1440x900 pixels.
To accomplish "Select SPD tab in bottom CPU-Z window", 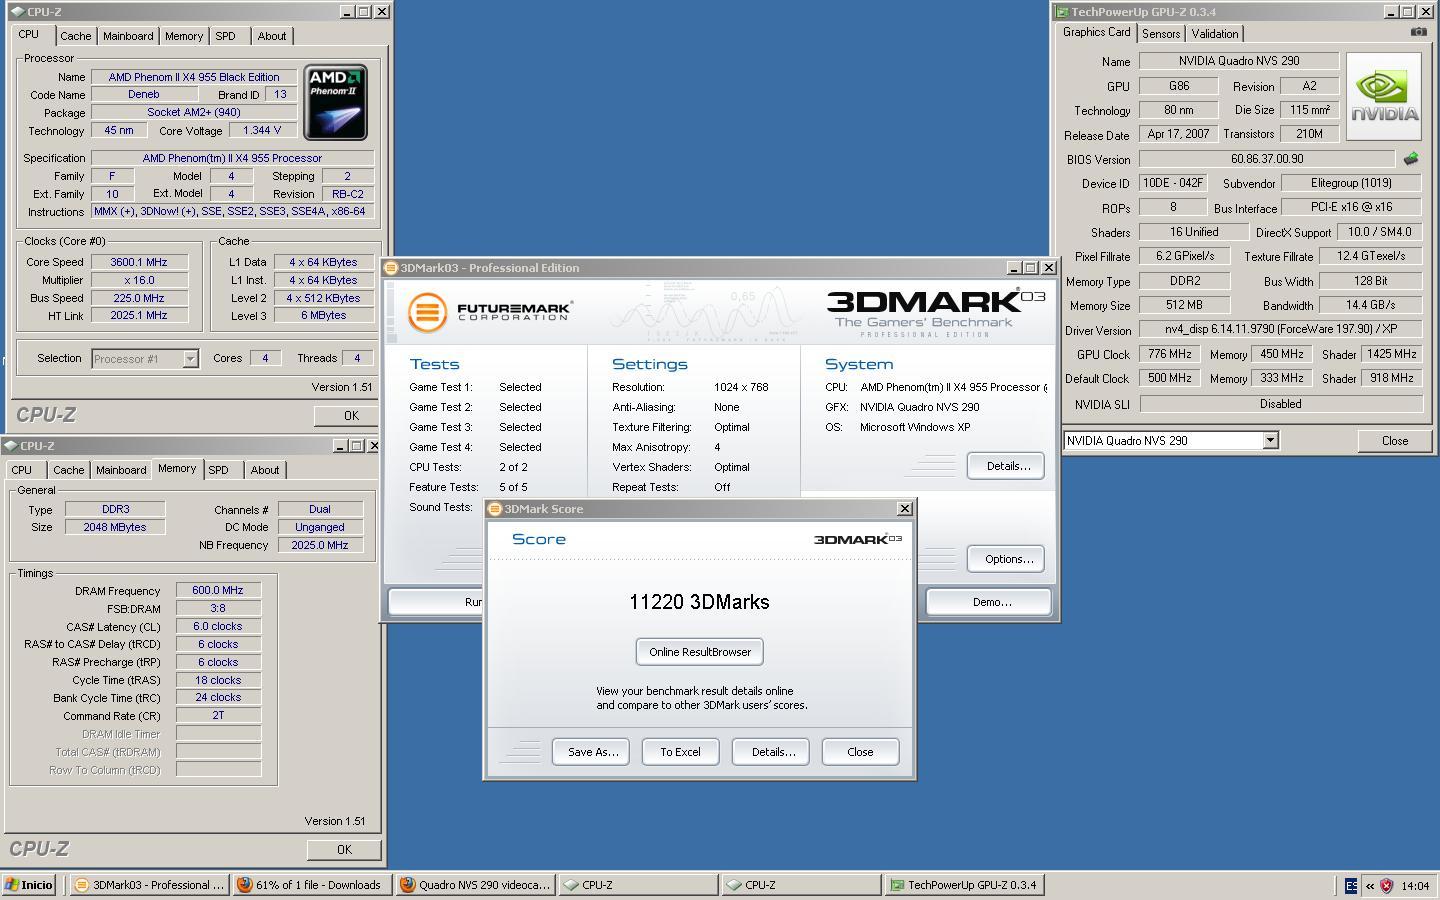I will pos(218,470).
